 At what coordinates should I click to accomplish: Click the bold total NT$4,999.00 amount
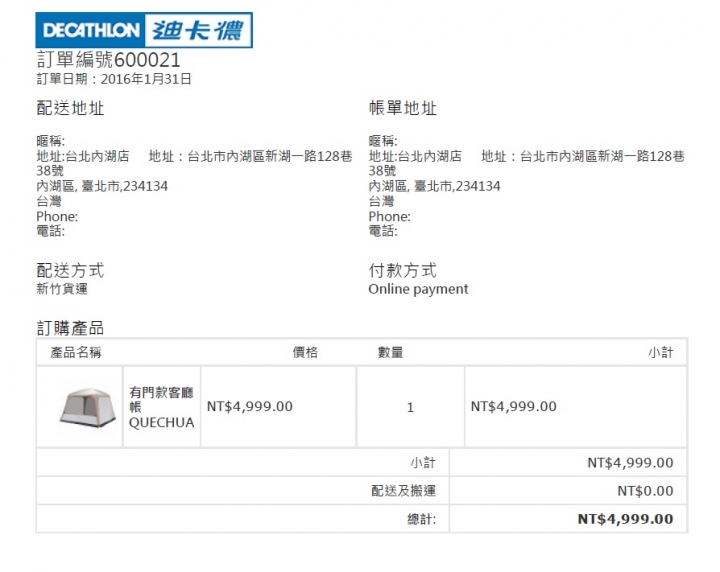click(x=625, y=519)
